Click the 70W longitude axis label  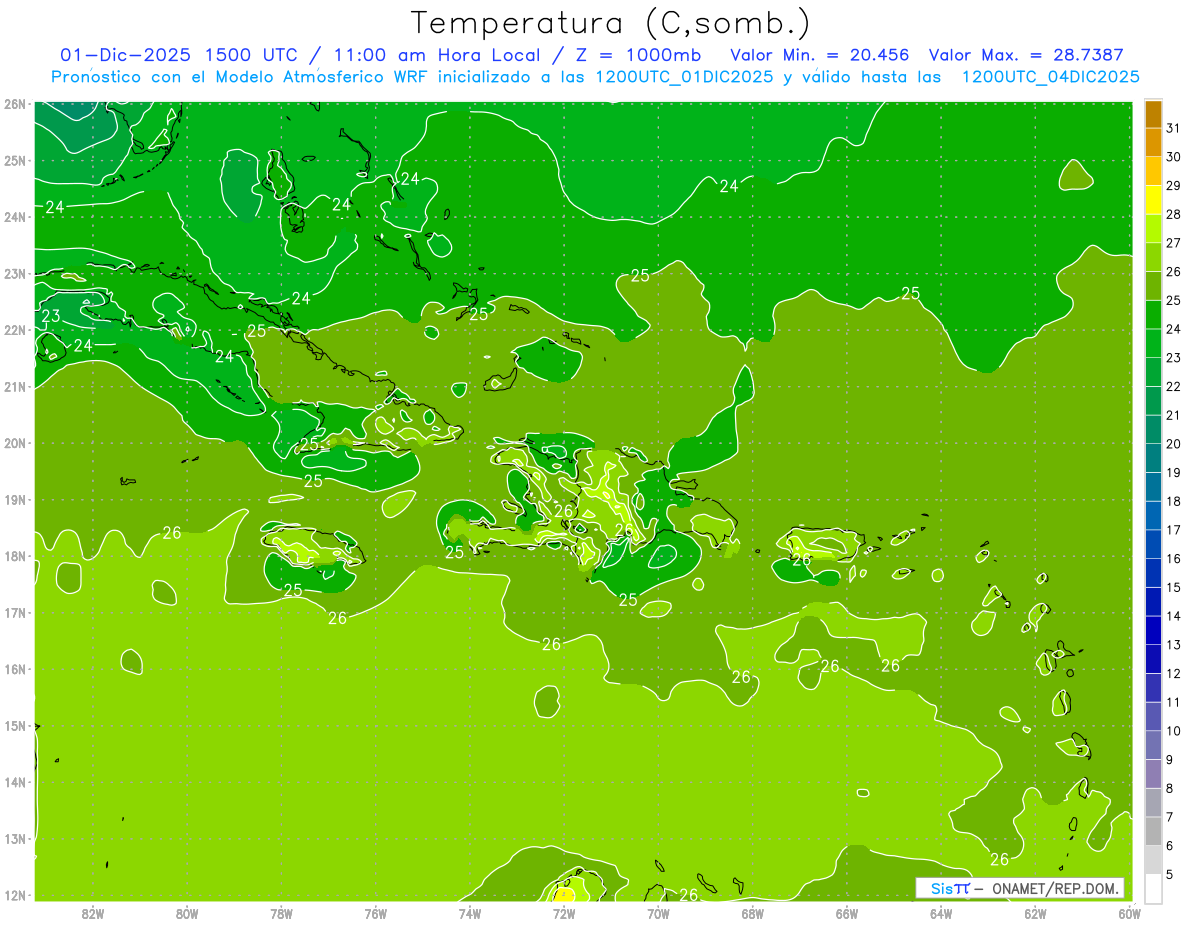tap(658, 913)
